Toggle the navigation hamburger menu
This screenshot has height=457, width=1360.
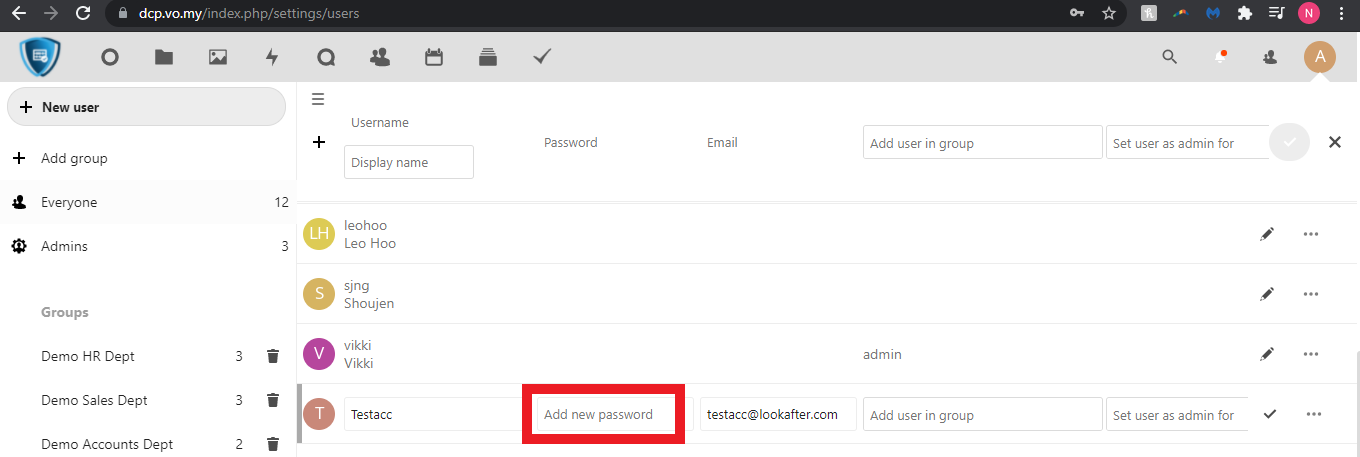[318, 99]
